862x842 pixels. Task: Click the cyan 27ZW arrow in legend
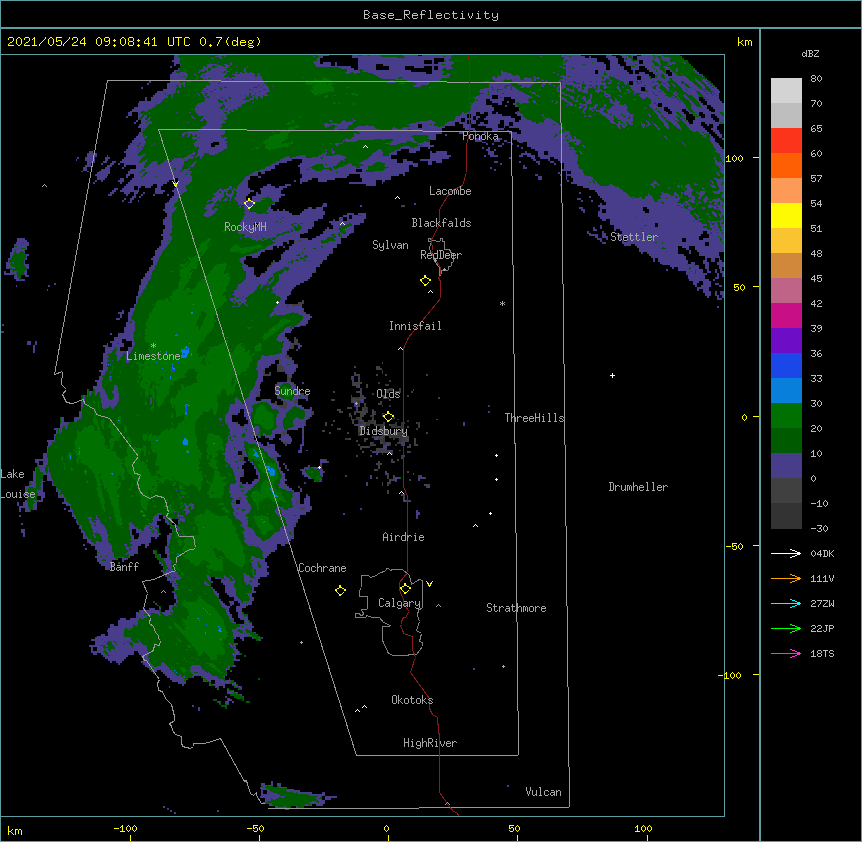786,603
